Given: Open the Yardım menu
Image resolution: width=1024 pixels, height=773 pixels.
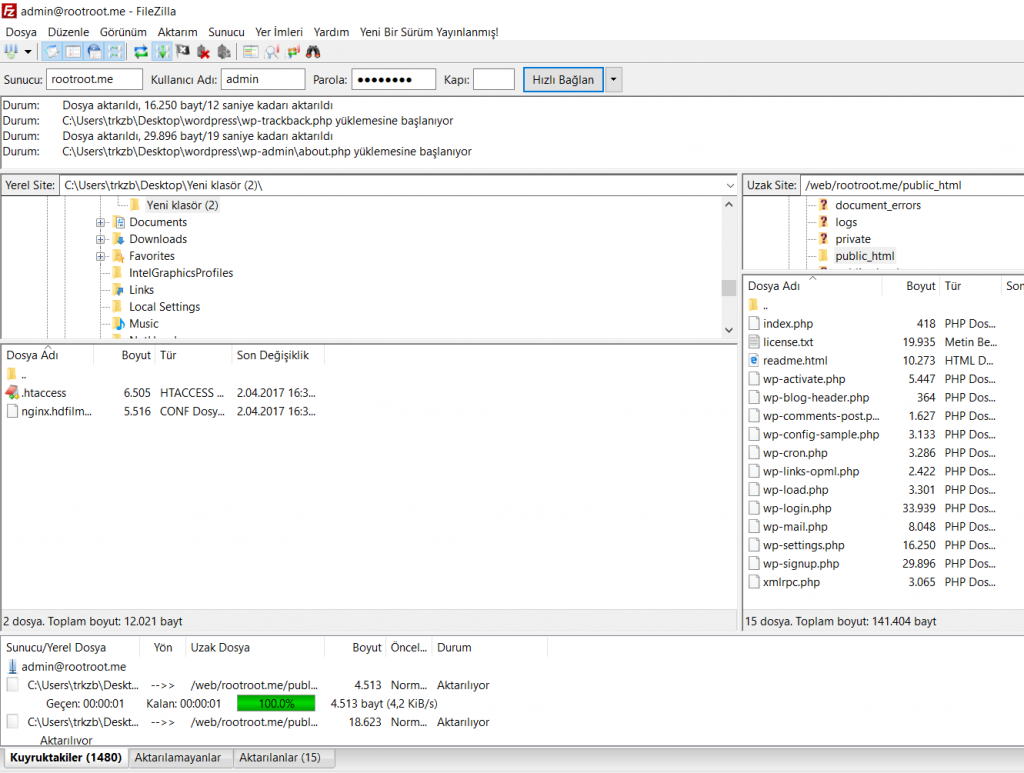Looking at the screenshot, I should (331, 32).
